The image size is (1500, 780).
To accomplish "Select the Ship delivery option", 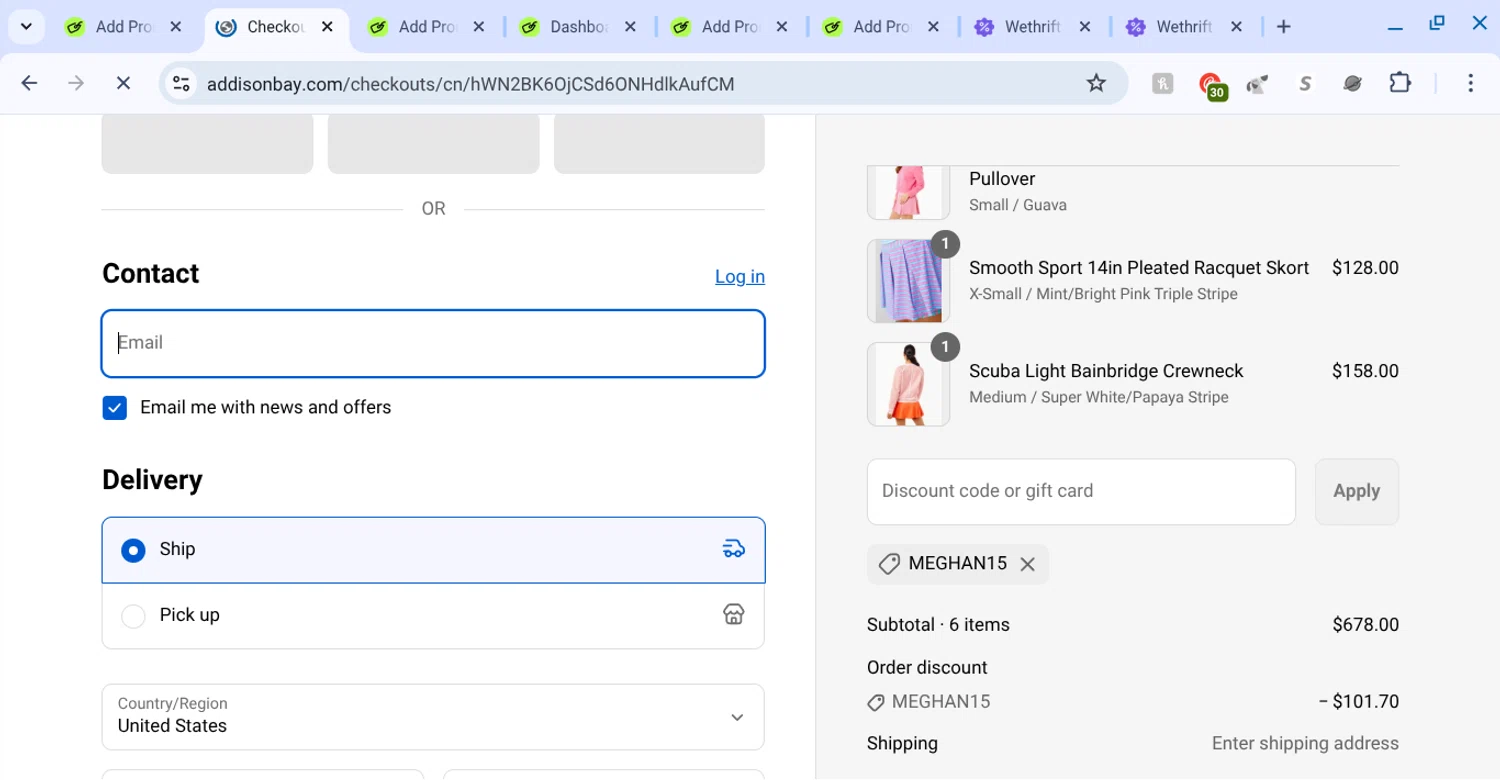I will tap(433, 550).
